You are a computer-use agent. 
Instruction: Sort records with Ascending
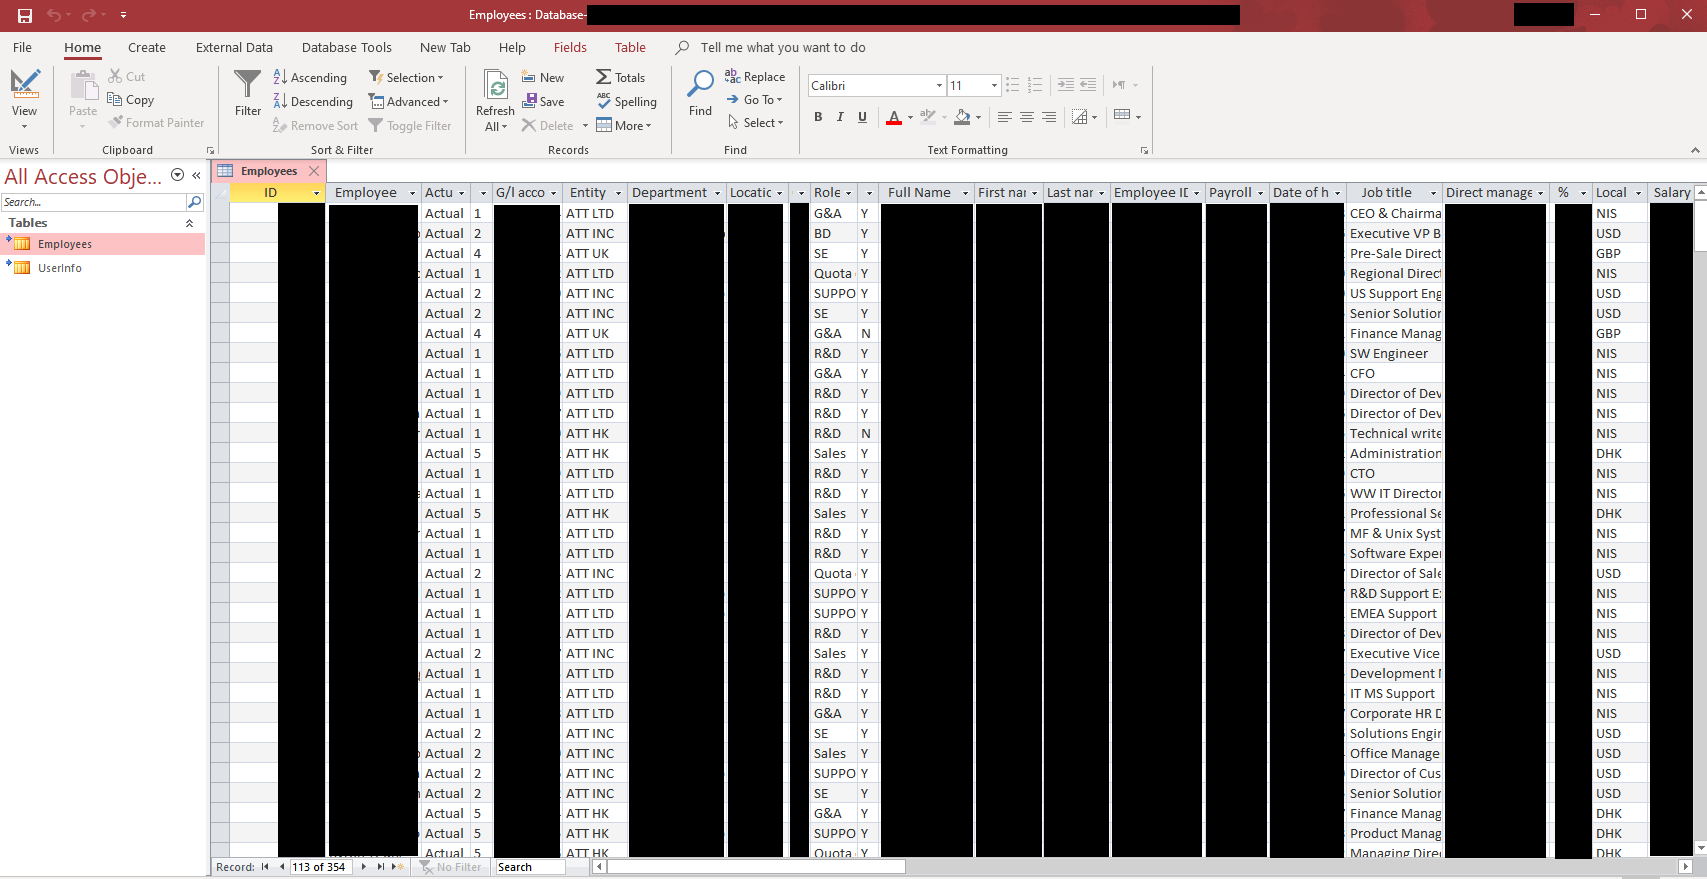click(310, 78)
